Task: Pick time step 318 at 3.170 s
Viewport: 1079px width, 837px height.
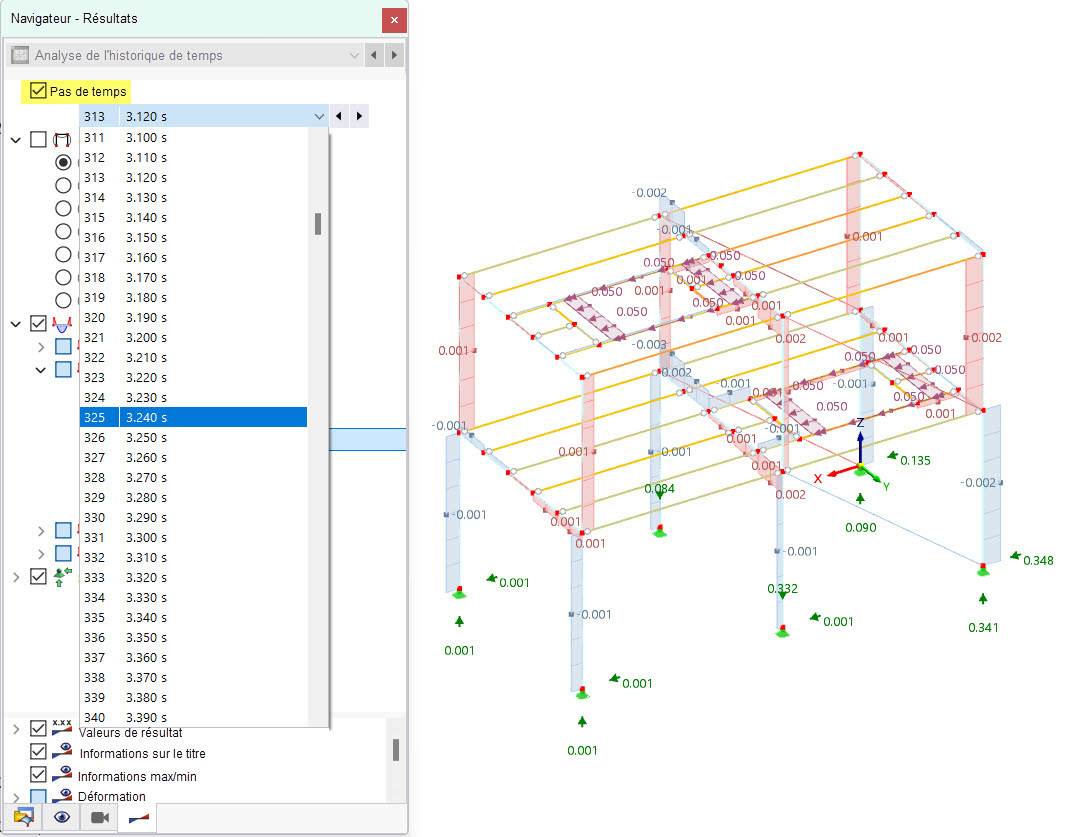Action: [x=193, y=277]
